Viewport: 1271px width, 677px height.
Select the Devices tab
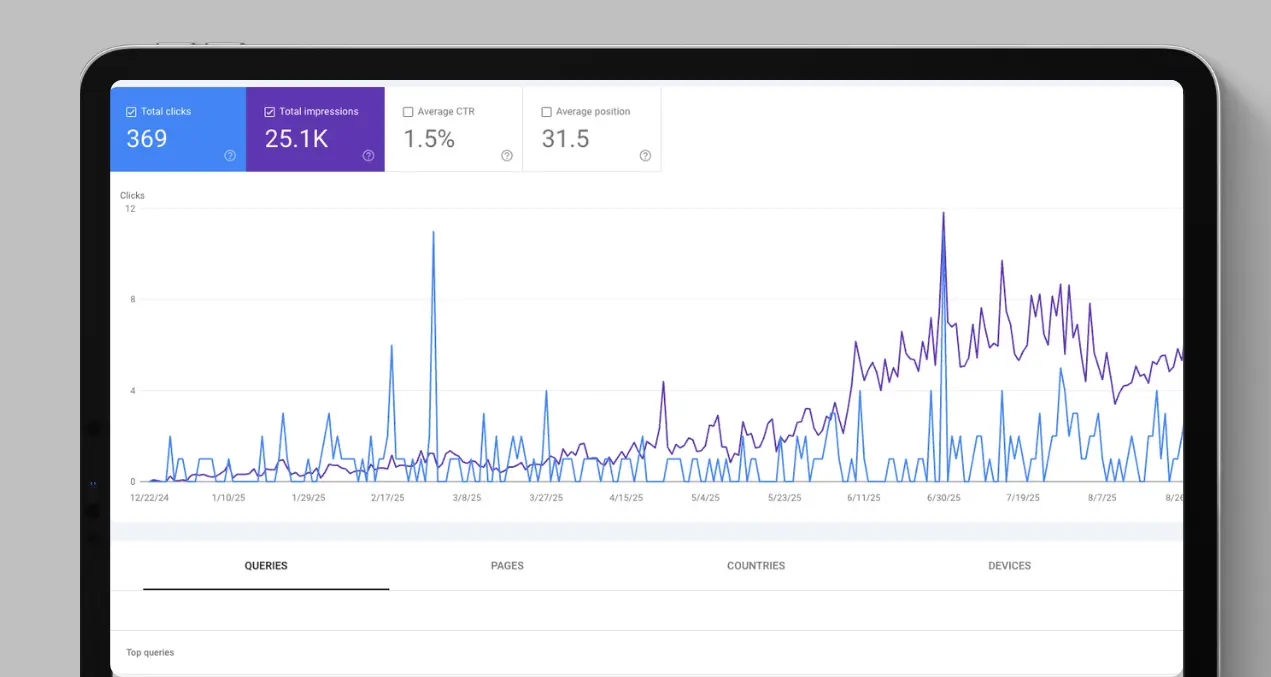point(1009,565)
